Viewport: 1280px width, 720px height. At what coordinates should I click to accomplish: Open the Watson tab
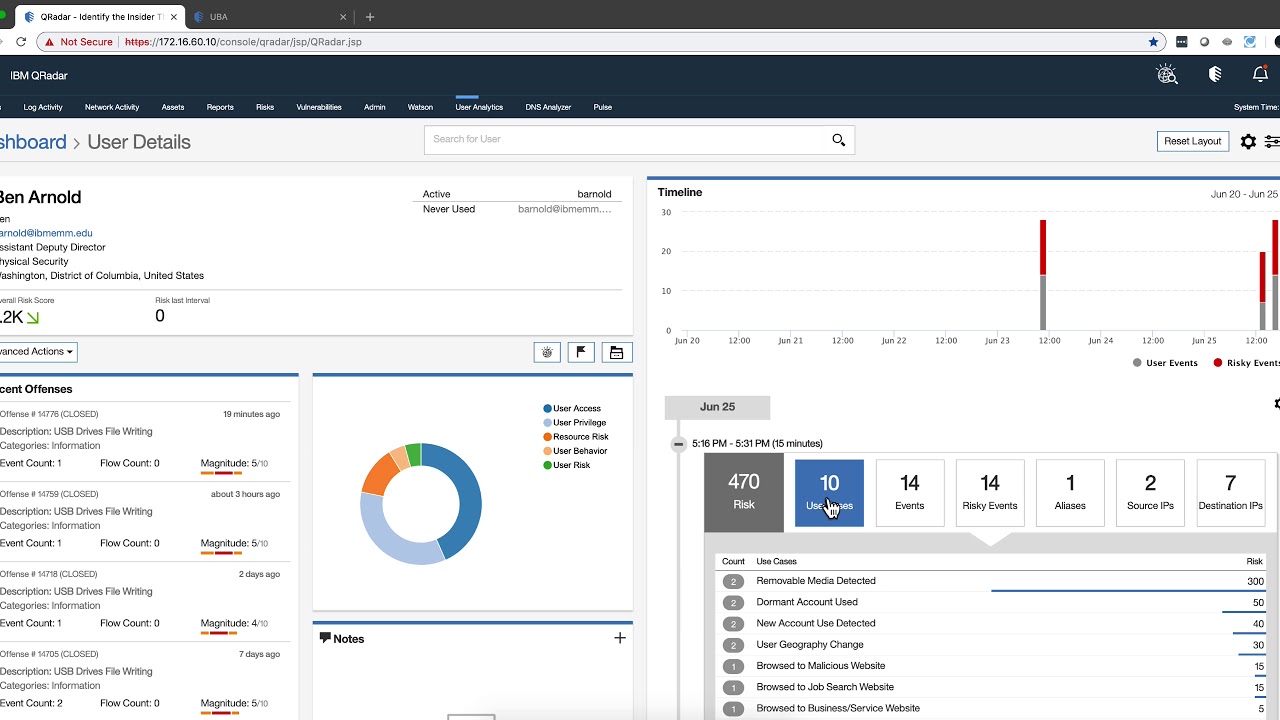coord(420,107)
